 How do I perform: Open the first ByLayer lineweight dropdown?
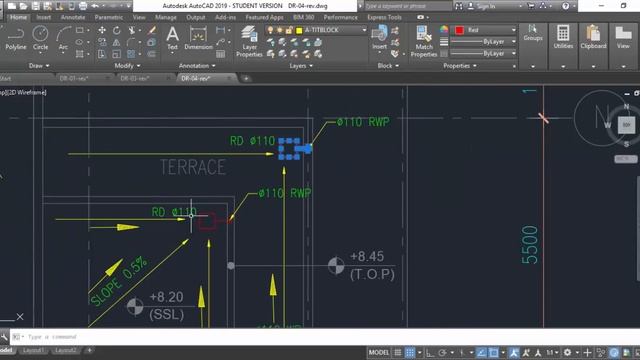pyautogui.click(x=513, y=42)
